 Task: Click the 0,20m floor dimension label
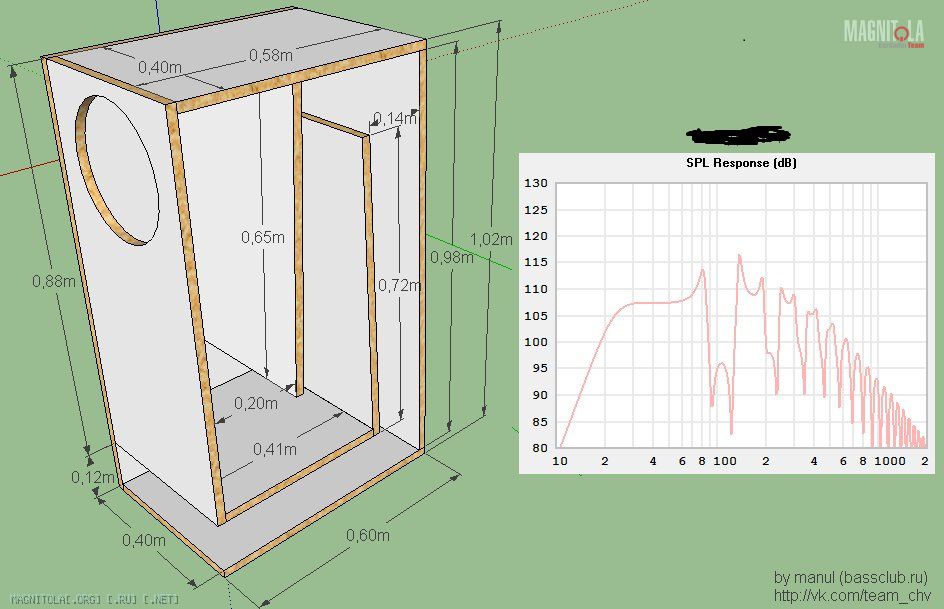[x=255, y=402]
